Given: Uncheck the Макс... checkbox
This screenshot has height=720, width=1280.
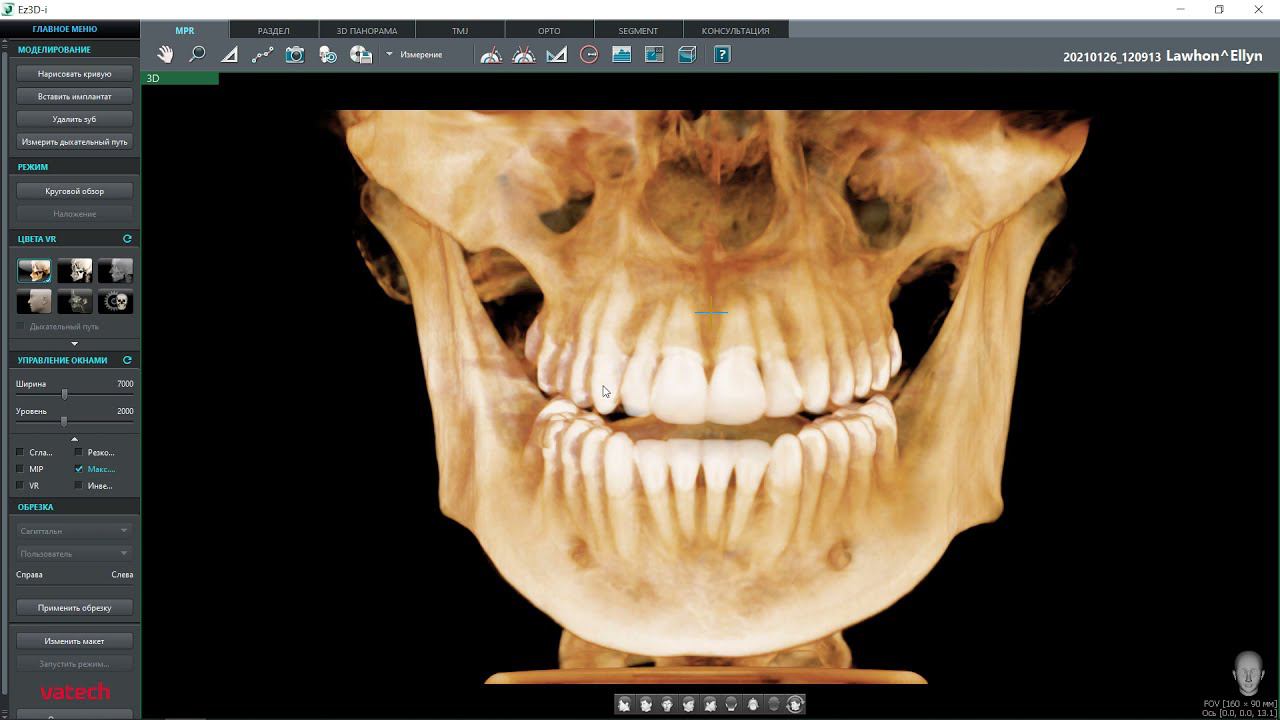Looking at the screenshot, I should click(x=79, y=469).
